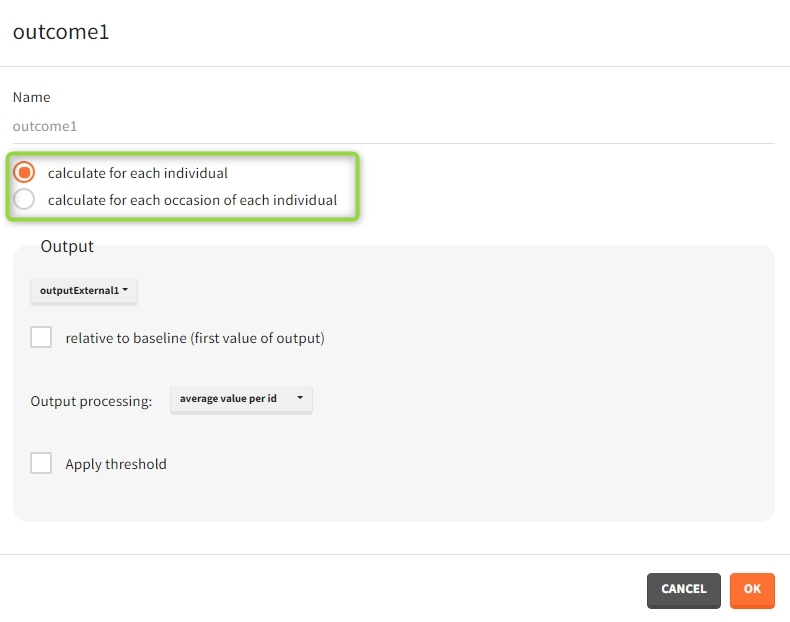Image resolution: width=790 pixels, height=622 pixels.
Task: Select 'calculate for each individual' radio button
Action: click(x=24, y=172)
